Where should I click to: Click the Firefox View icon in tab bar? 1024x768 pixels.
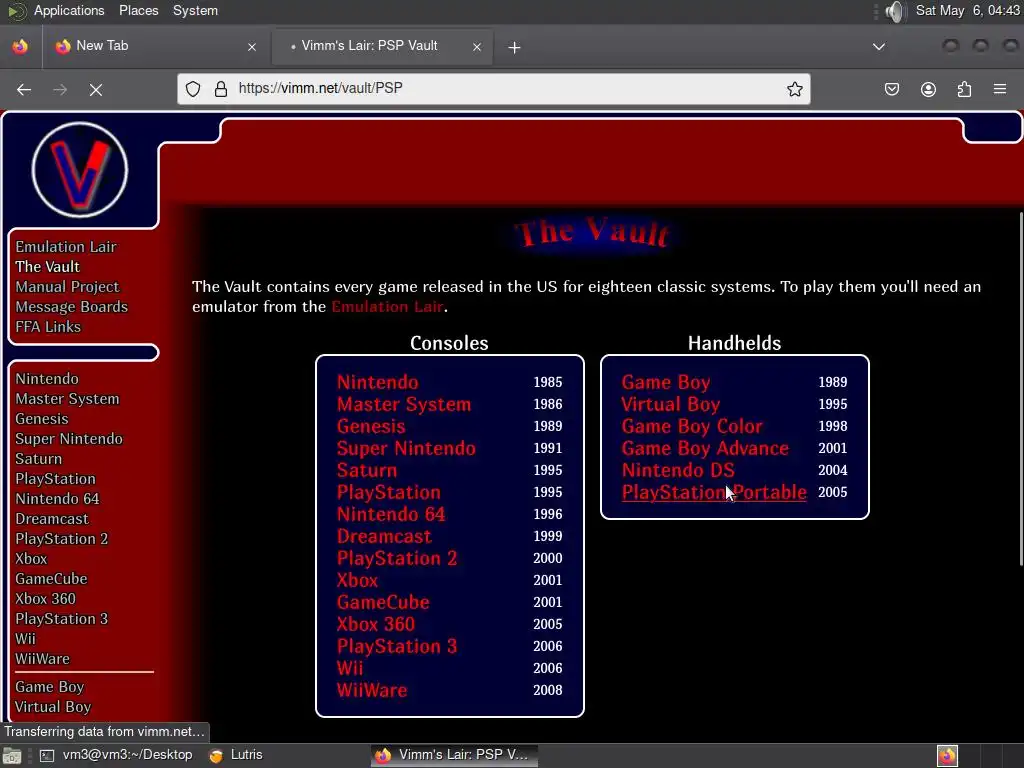pyautogui.click(x=20, y=46)
